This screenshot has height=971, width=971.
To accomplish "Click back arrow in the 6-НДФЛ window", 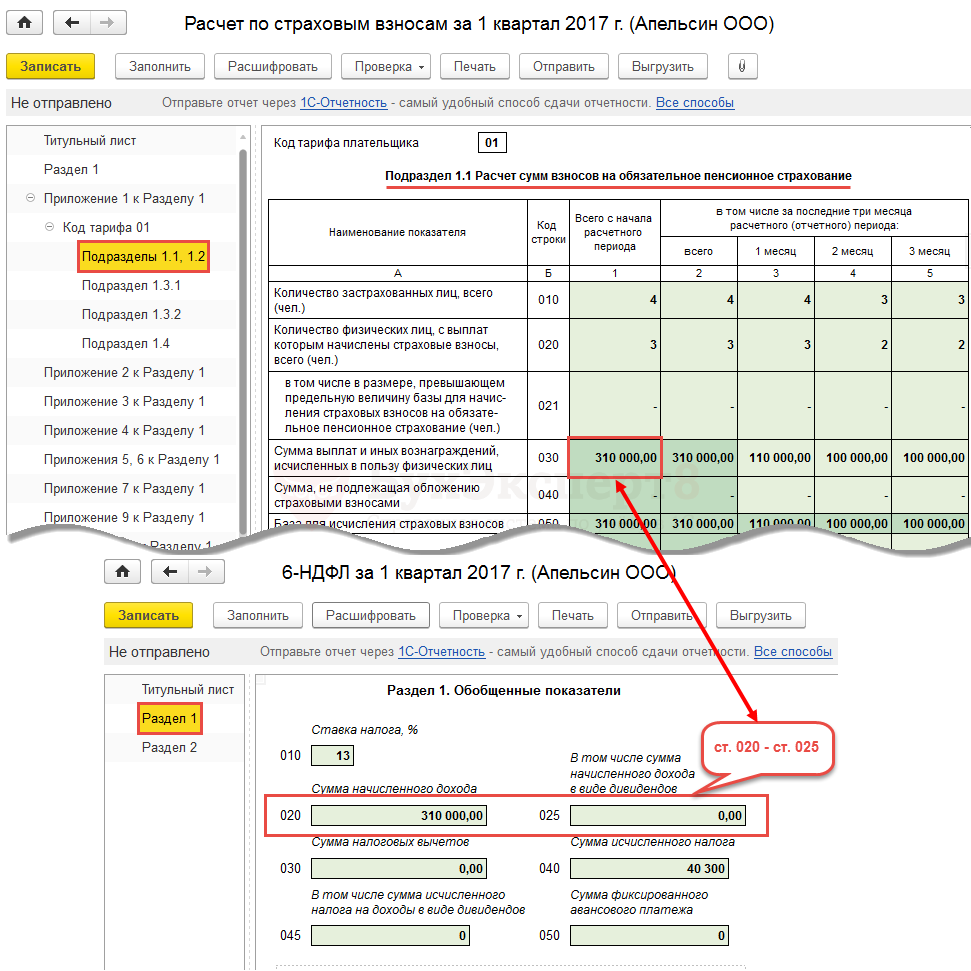I will (x=170, y=572).
